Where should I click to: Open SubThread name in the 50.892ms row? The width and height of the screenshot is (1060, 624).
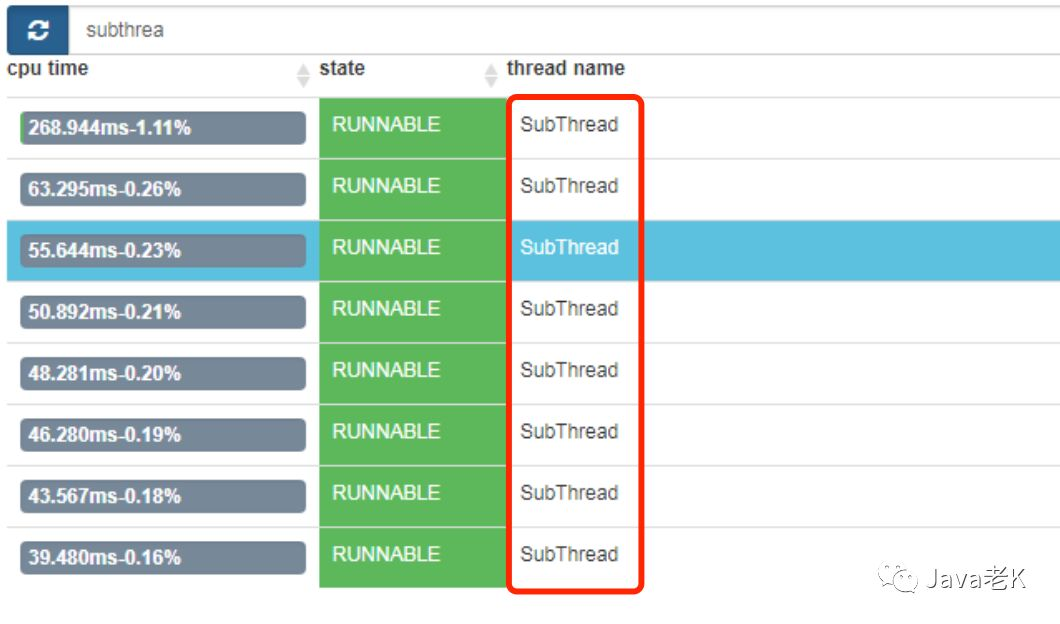pyautogui.click(x=569, y=309)
